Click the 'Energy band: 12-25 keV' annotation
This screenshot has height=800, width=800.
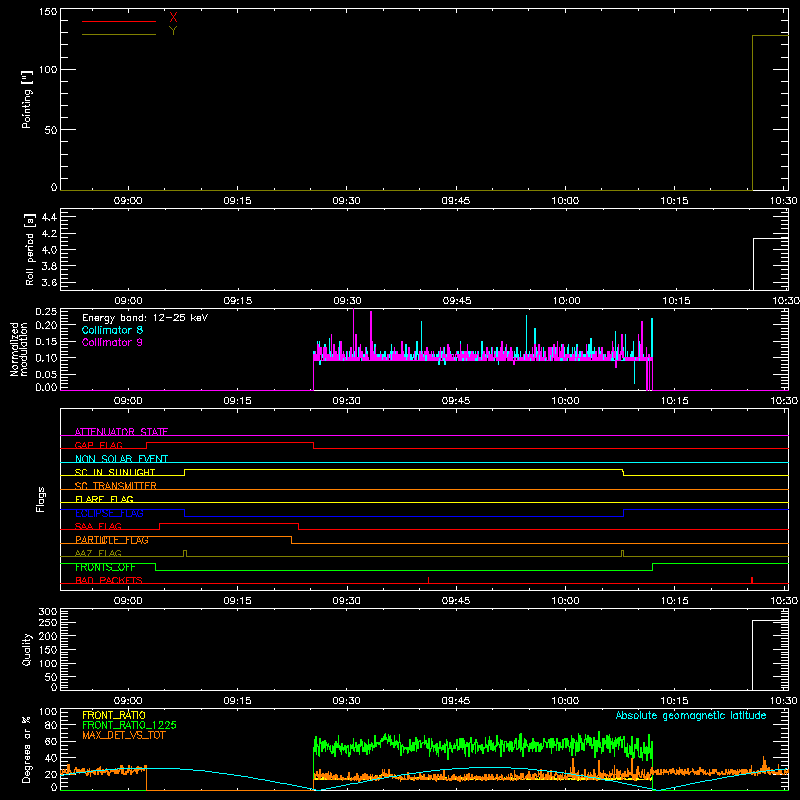pyautogui.click(x=145, y=318)
